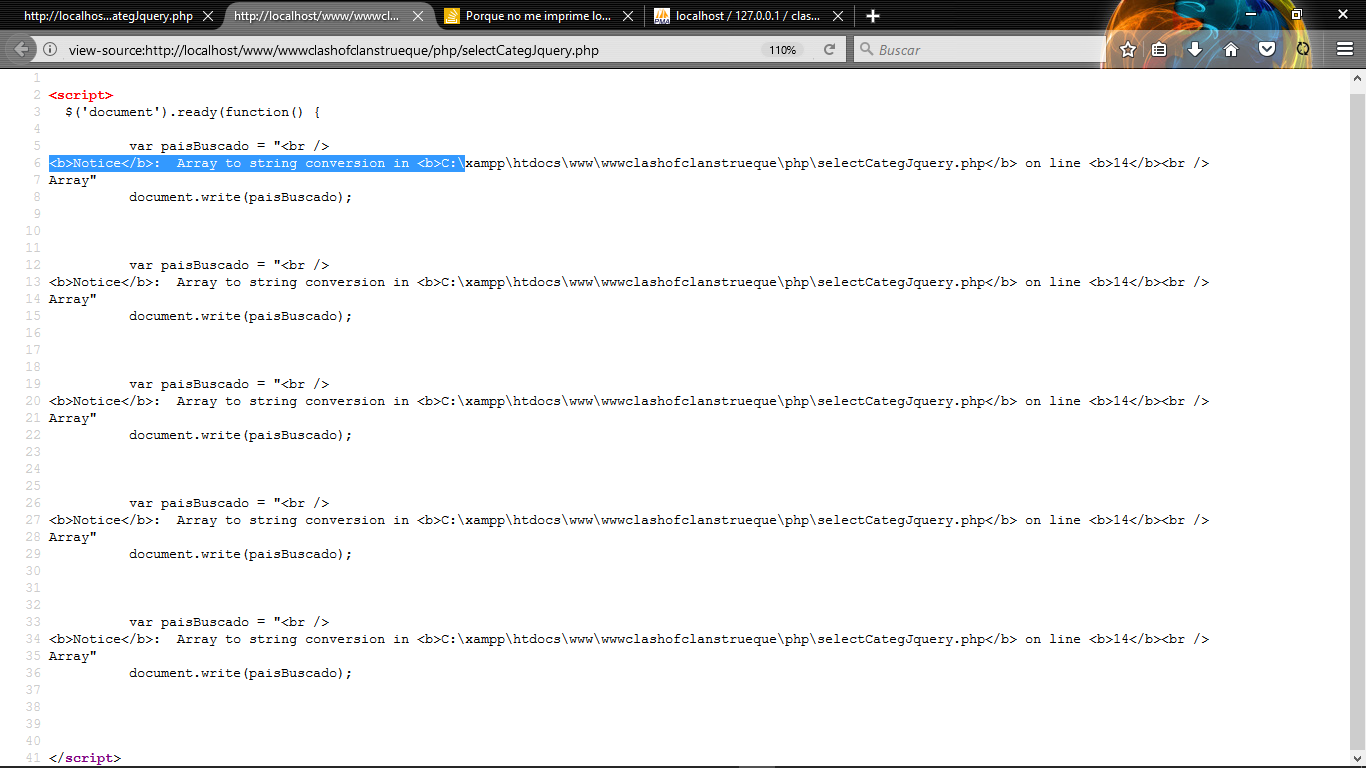
Task: Click the Stack Overflow favicon on third tab
Action: pos(452,16)
